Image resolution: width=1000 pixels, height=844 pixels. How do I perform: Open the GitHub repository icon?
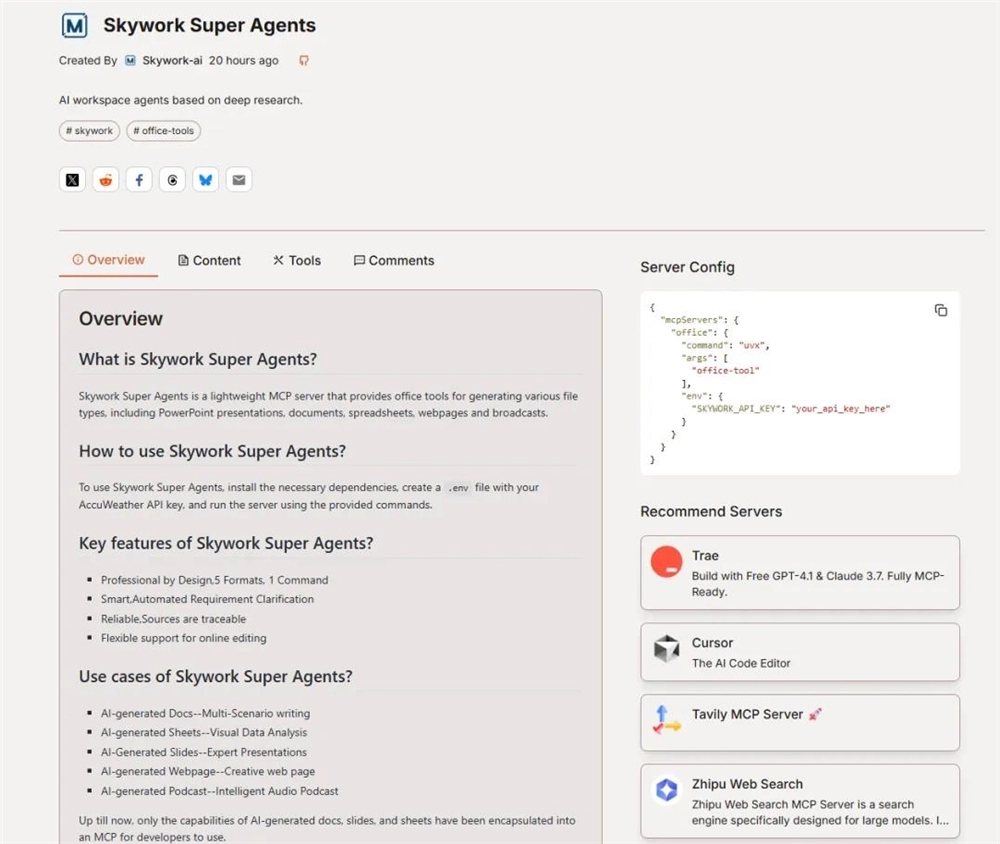pyautogui.click(x=304, y=61)
